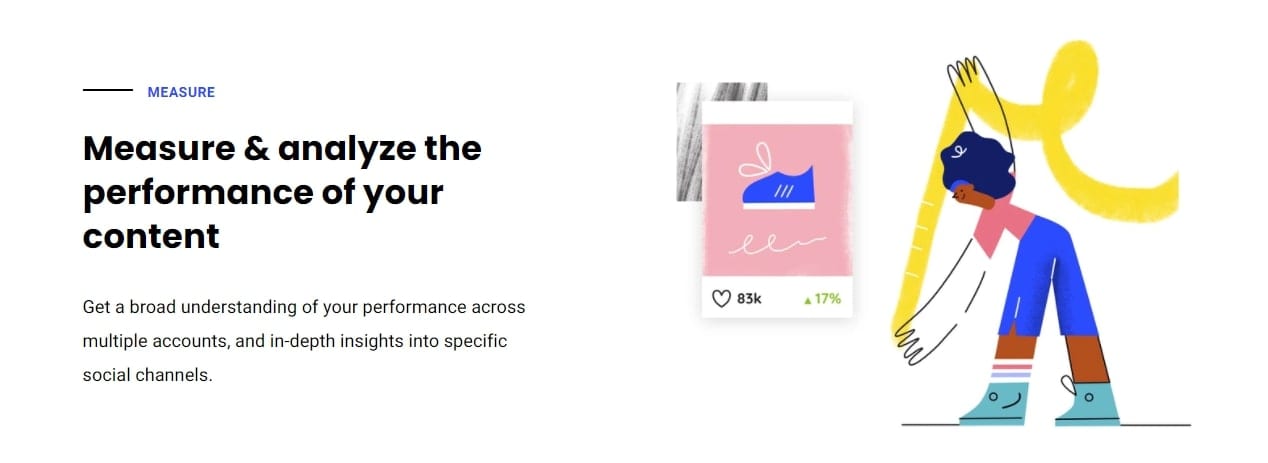Click the paragraph about performance across accounts
Image resolution: width=1268 pixels, height=463 pixels.
point(304,342)
